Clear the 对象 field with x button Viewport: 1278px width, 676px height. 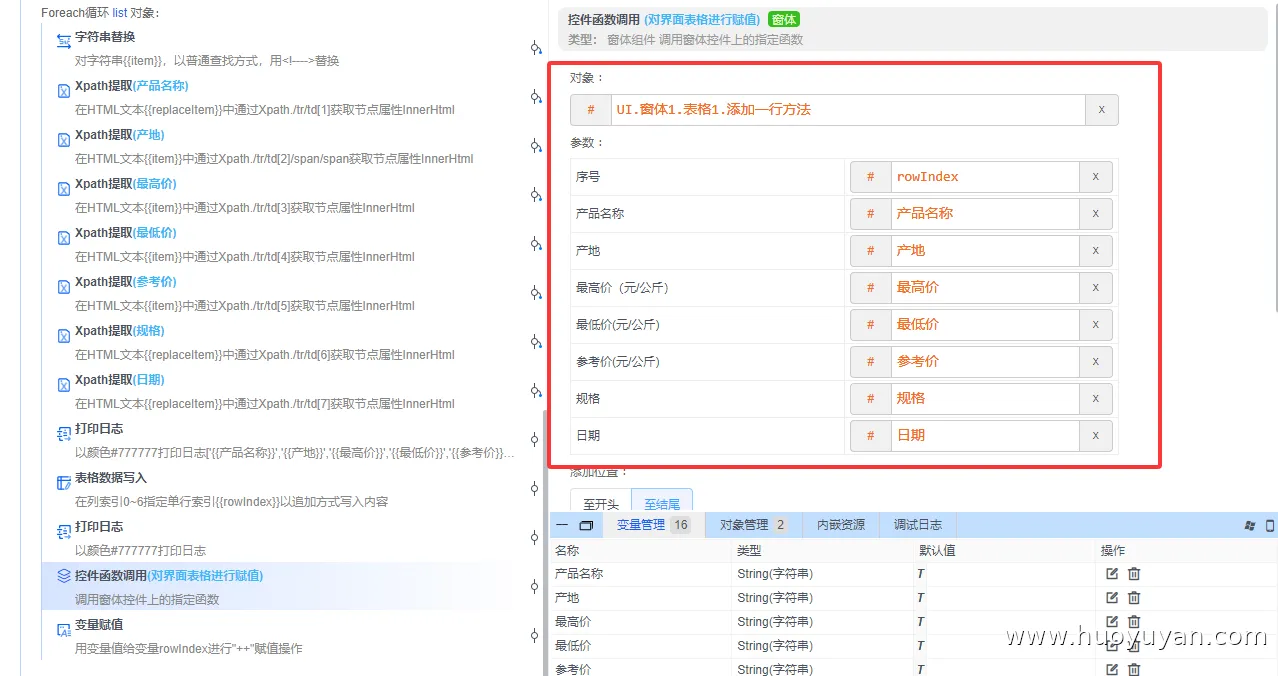[x=1102, y=110]
